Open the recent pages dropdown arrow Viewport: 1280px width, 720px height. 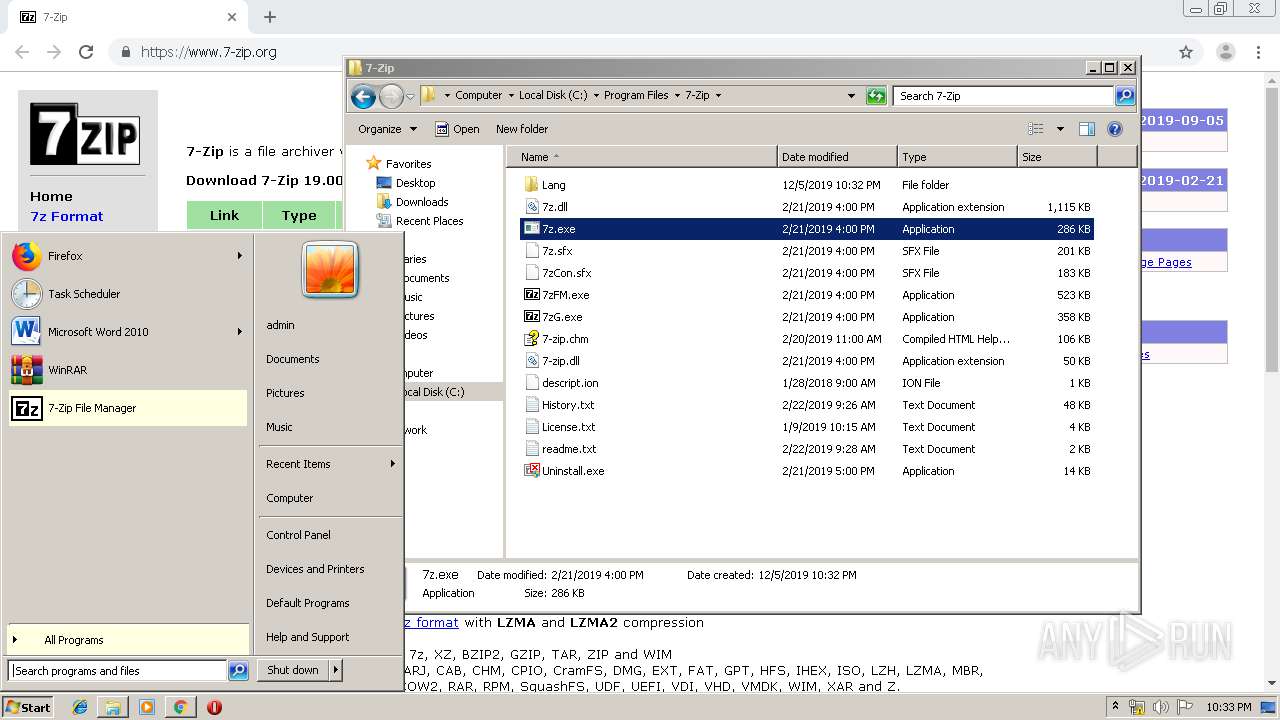[x=410, y=97]
